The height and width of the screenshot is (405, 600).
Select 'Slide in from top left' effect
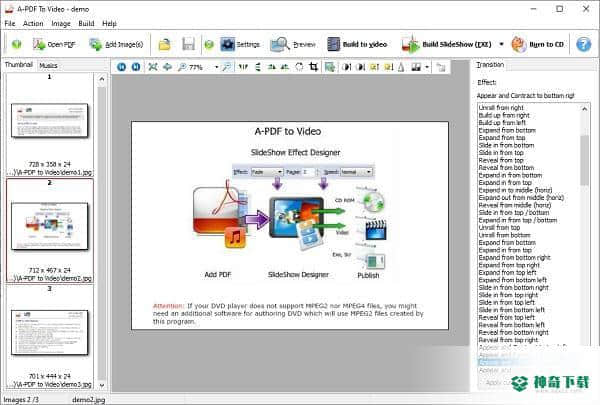507,303
